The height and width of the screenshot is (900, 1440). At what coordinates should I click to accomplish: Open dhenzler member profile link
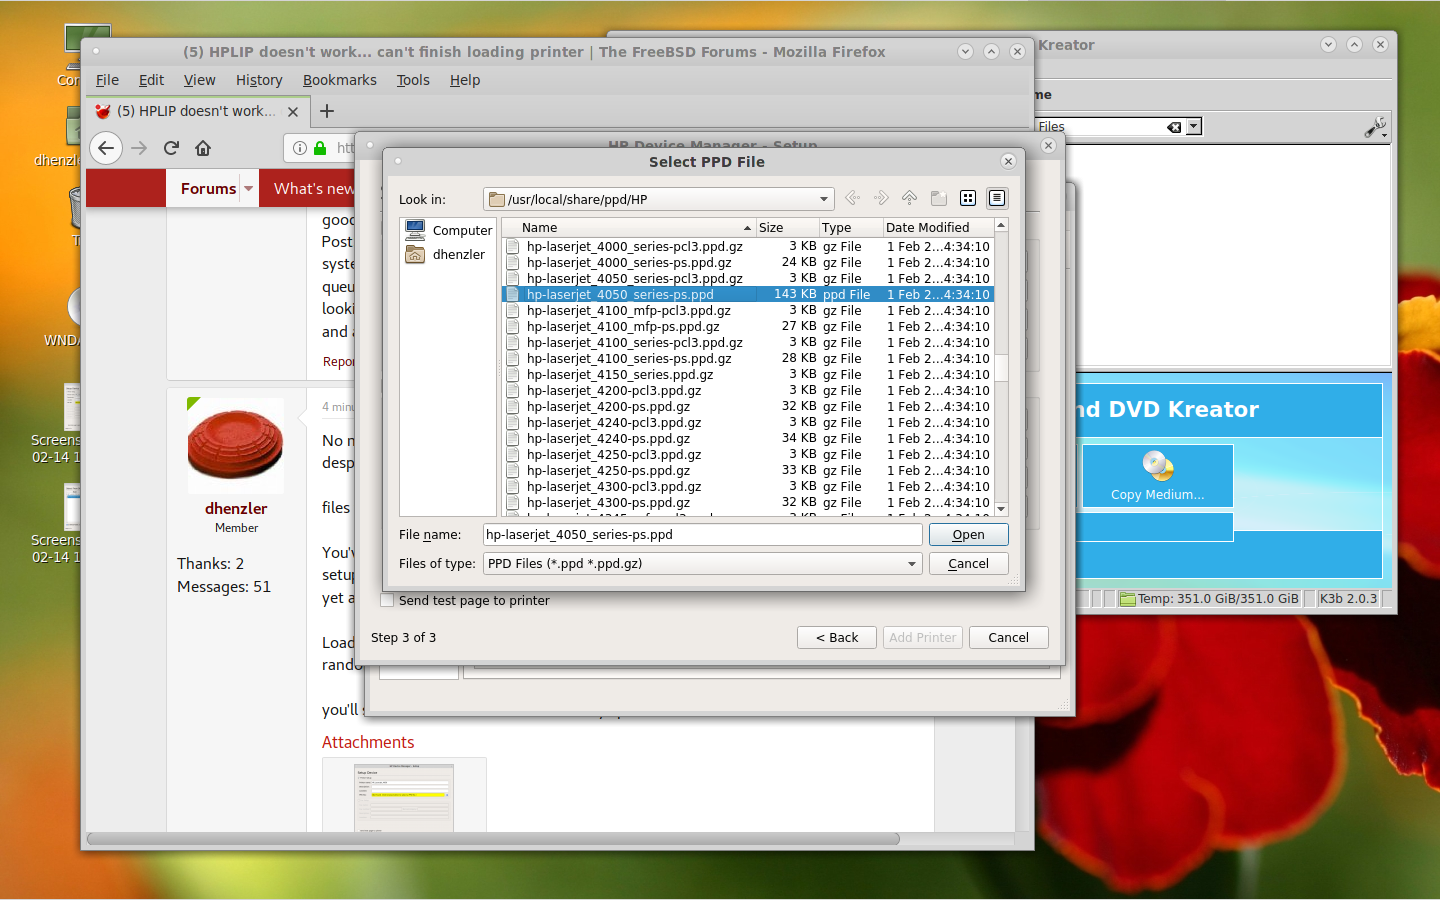pyautogui.click(x=236, y=509)
